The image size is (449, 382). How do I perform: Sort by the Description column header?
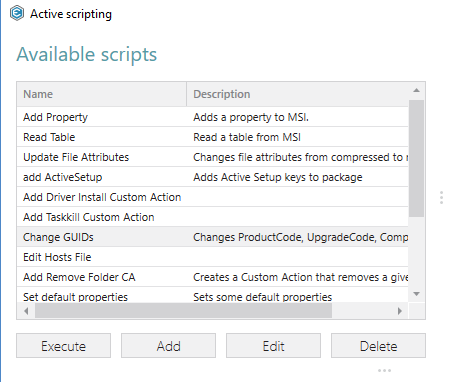point(297,94)
